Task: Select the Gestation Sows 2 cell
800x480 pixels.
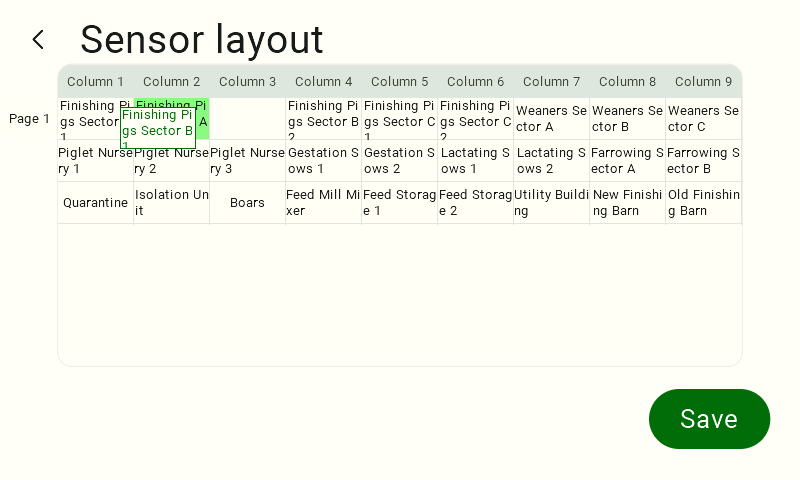Action: (399, 161)
